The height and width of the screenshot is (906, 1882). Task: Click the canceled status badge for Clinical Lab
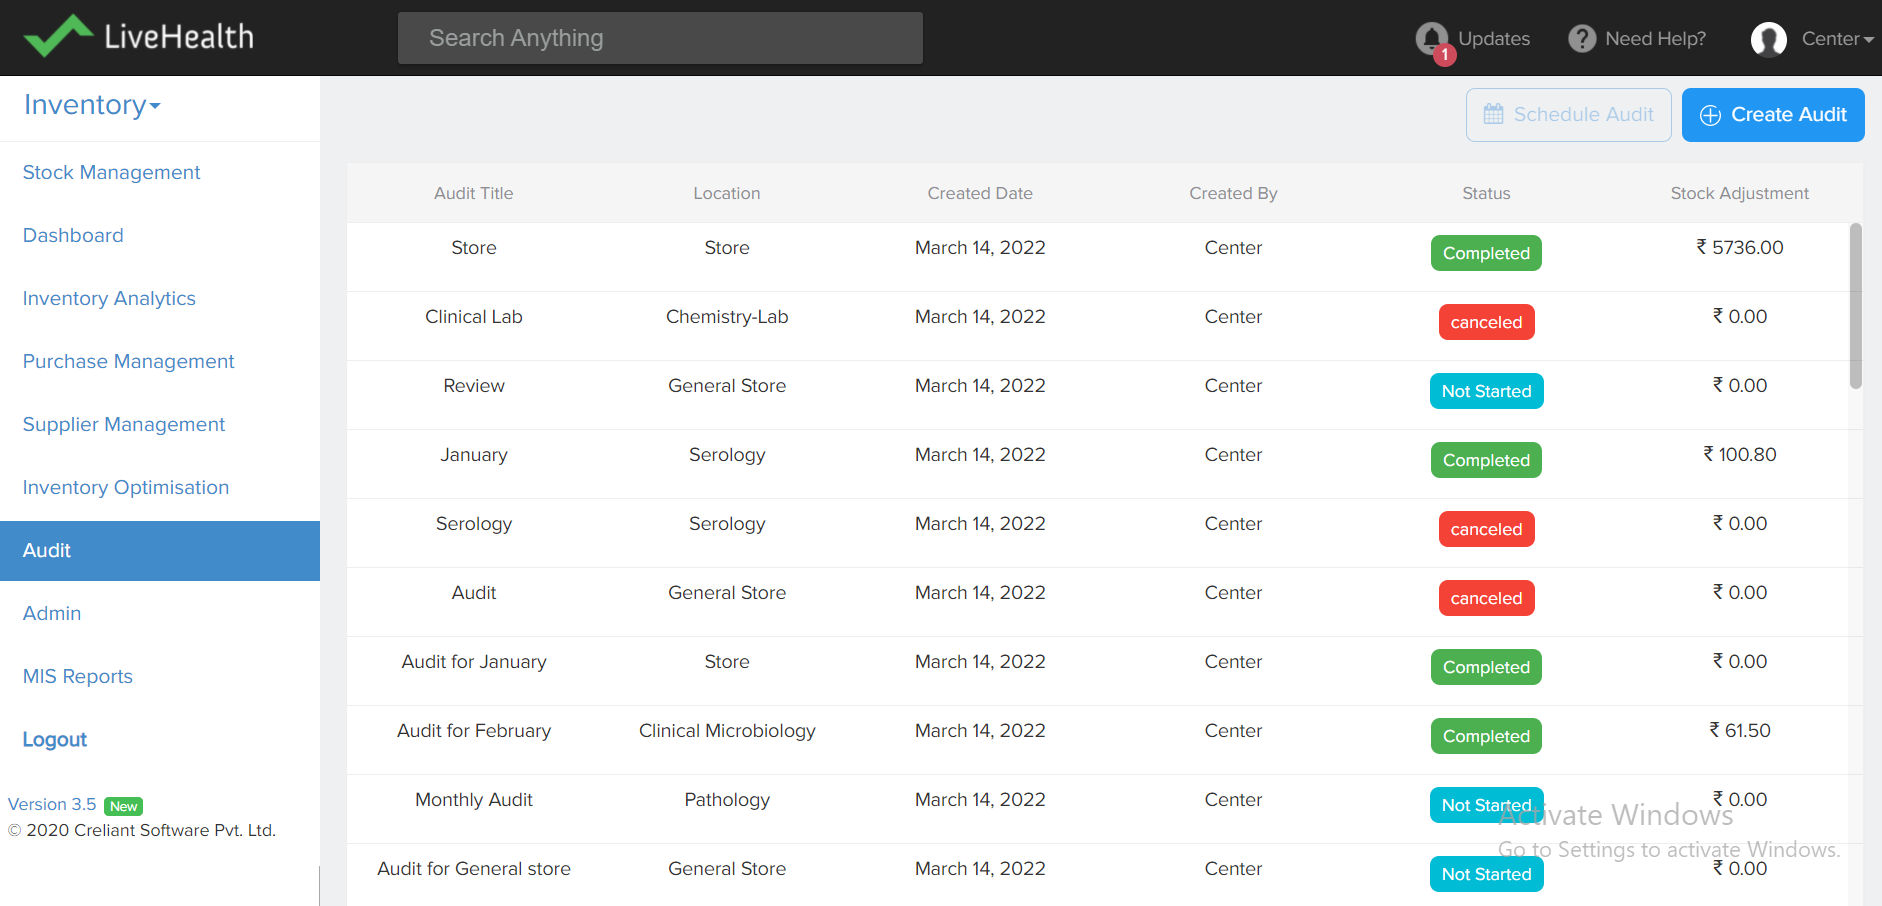coord(1486,322)
